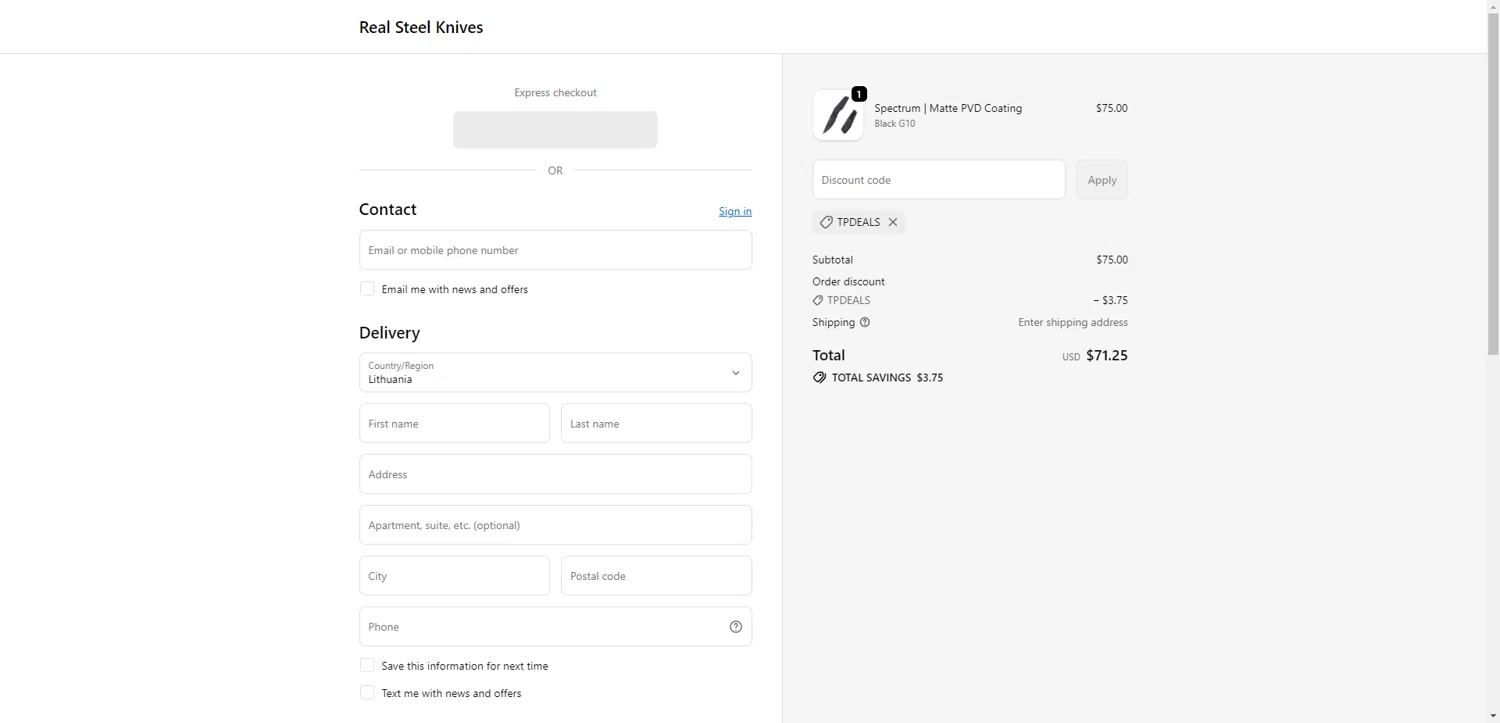This screenshot has width=1500, height=723.
Task: Remove the TPDEALS discount code tag
Action: [x=893, y=222]
